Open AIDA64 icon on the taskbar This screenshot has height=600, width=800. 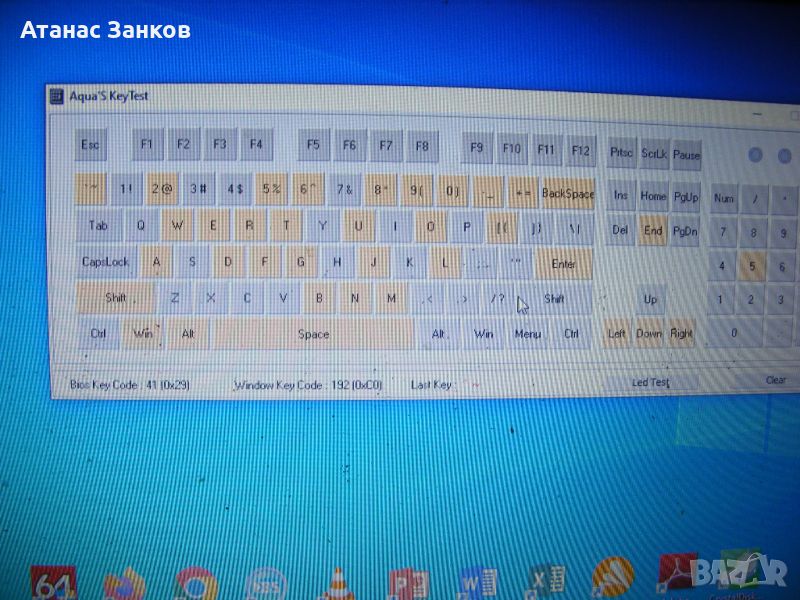click(x=54, y=583)
